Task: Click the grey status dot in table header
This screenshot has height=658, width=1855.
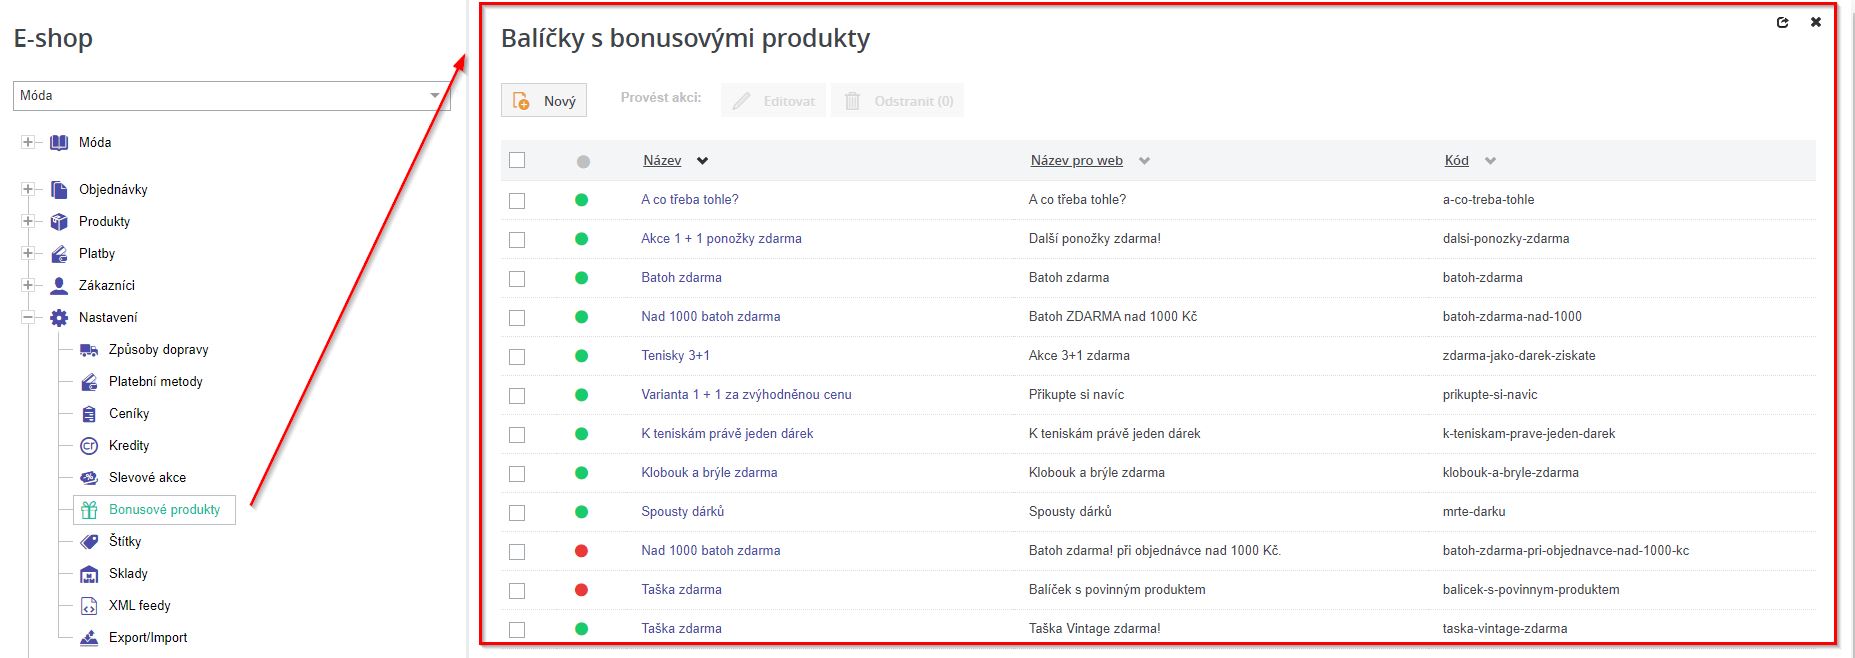Action: 583,161
